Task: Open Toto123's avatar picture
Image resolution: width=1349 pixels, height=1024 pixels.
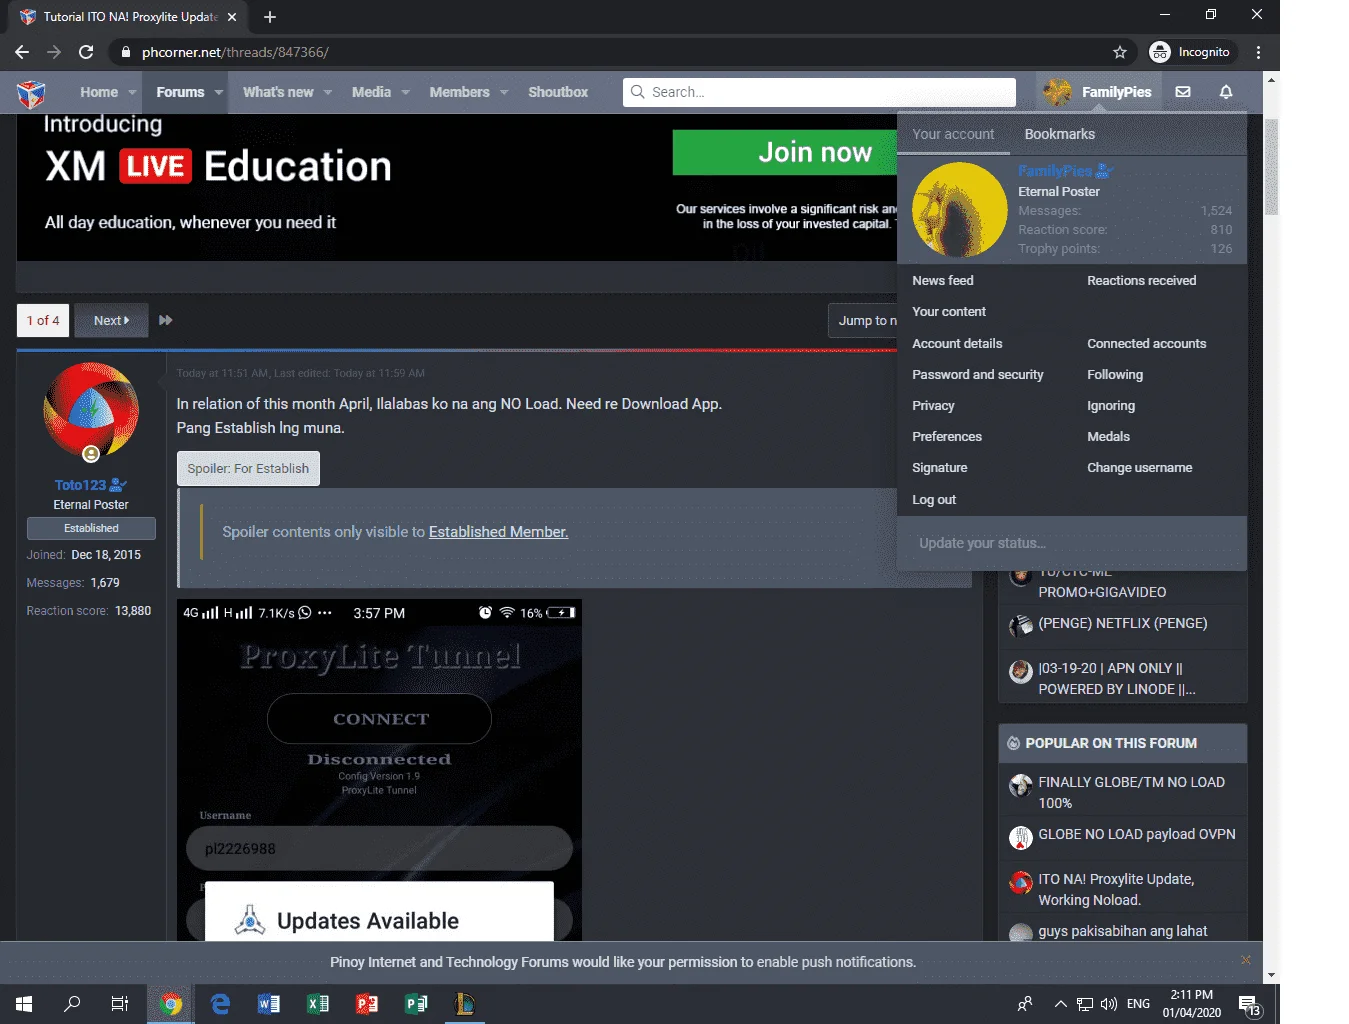Action: [x=91, y=411]
